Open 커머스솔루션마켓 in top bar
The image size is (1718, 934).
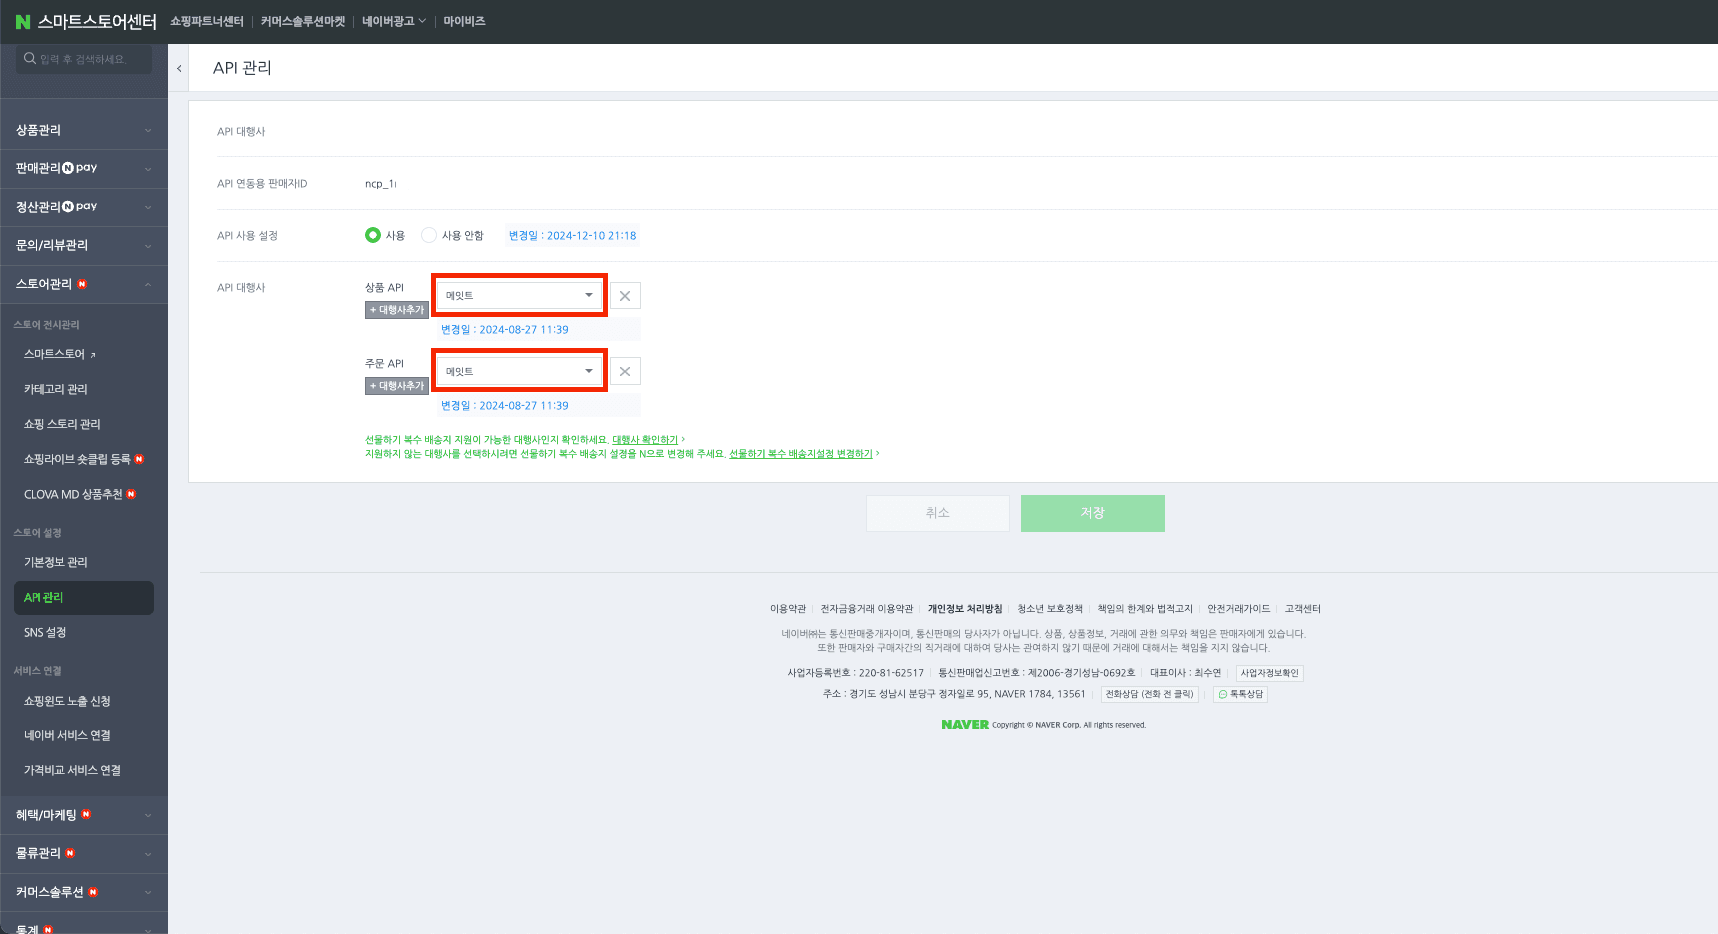point(303,21)
